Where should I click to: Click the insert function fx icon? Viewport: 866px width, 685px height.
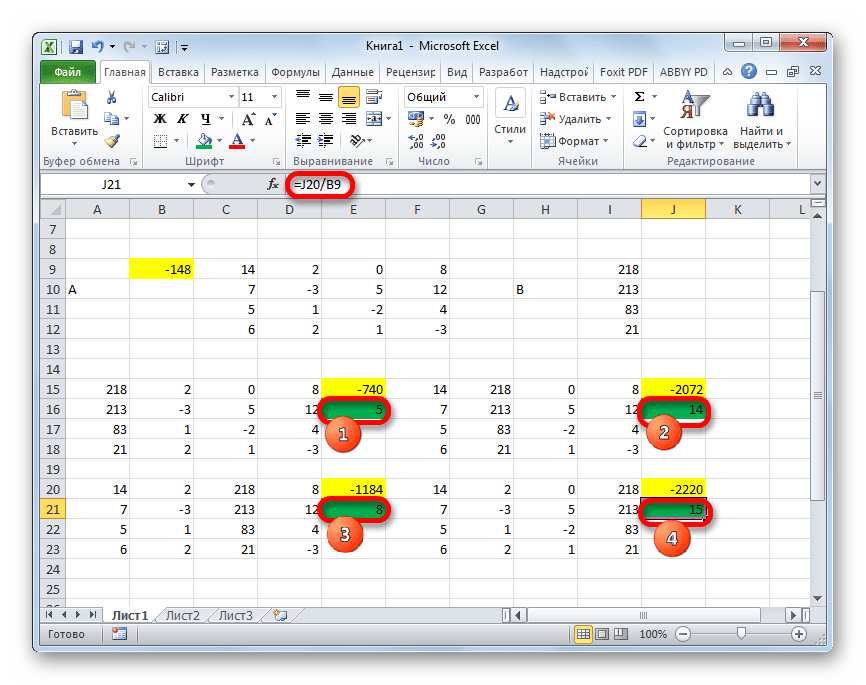(x=272, y=184)
